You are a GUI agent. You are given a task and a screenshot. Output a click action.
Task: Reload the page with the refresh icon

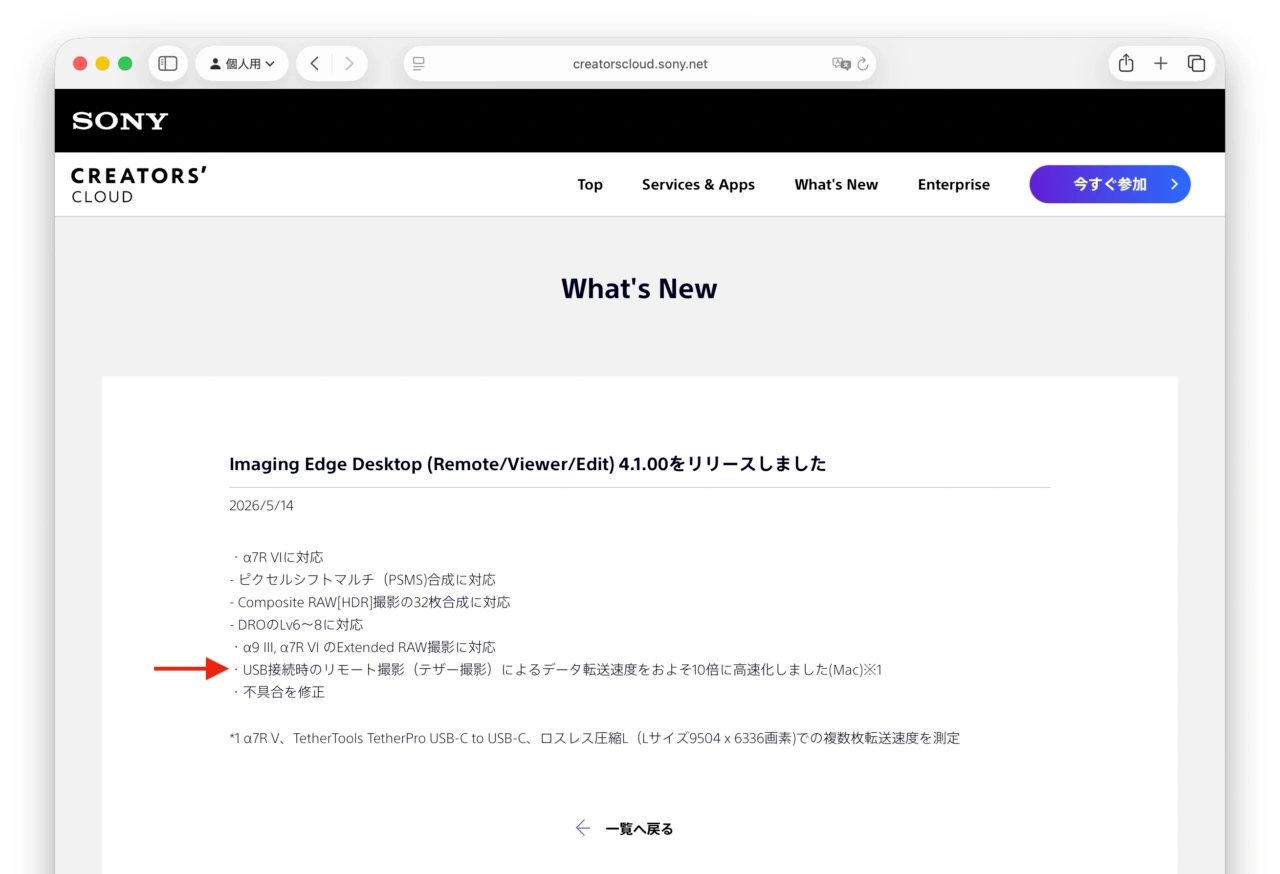tap(863, 64)
